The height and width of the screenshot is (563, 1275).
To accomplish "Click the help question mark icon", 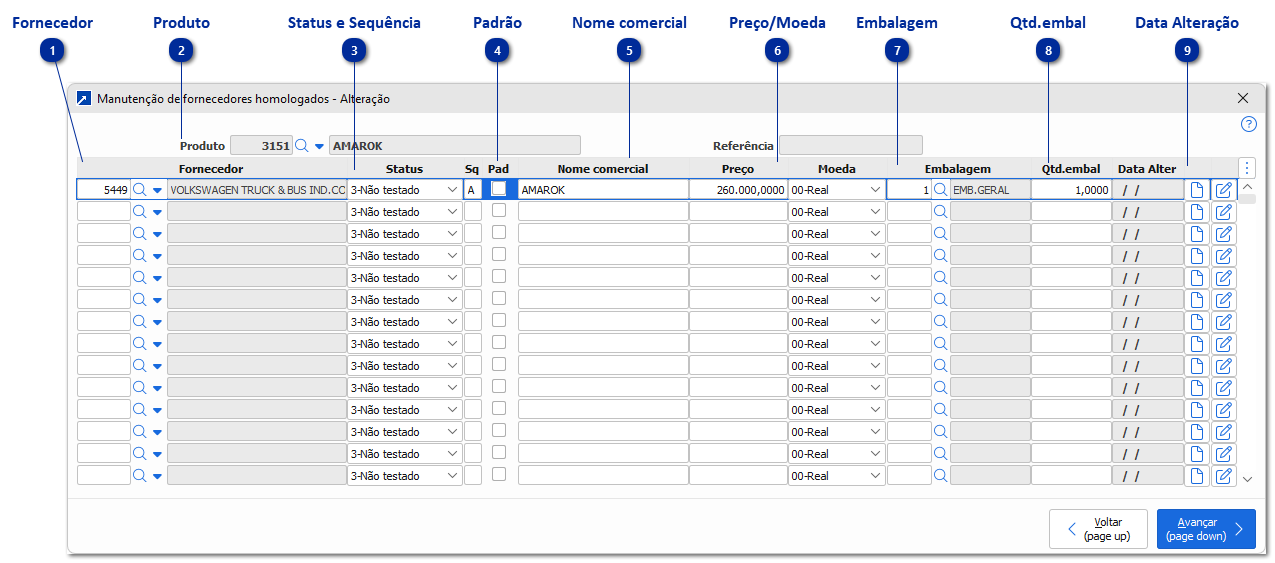I will click(x=1248, y=125).
